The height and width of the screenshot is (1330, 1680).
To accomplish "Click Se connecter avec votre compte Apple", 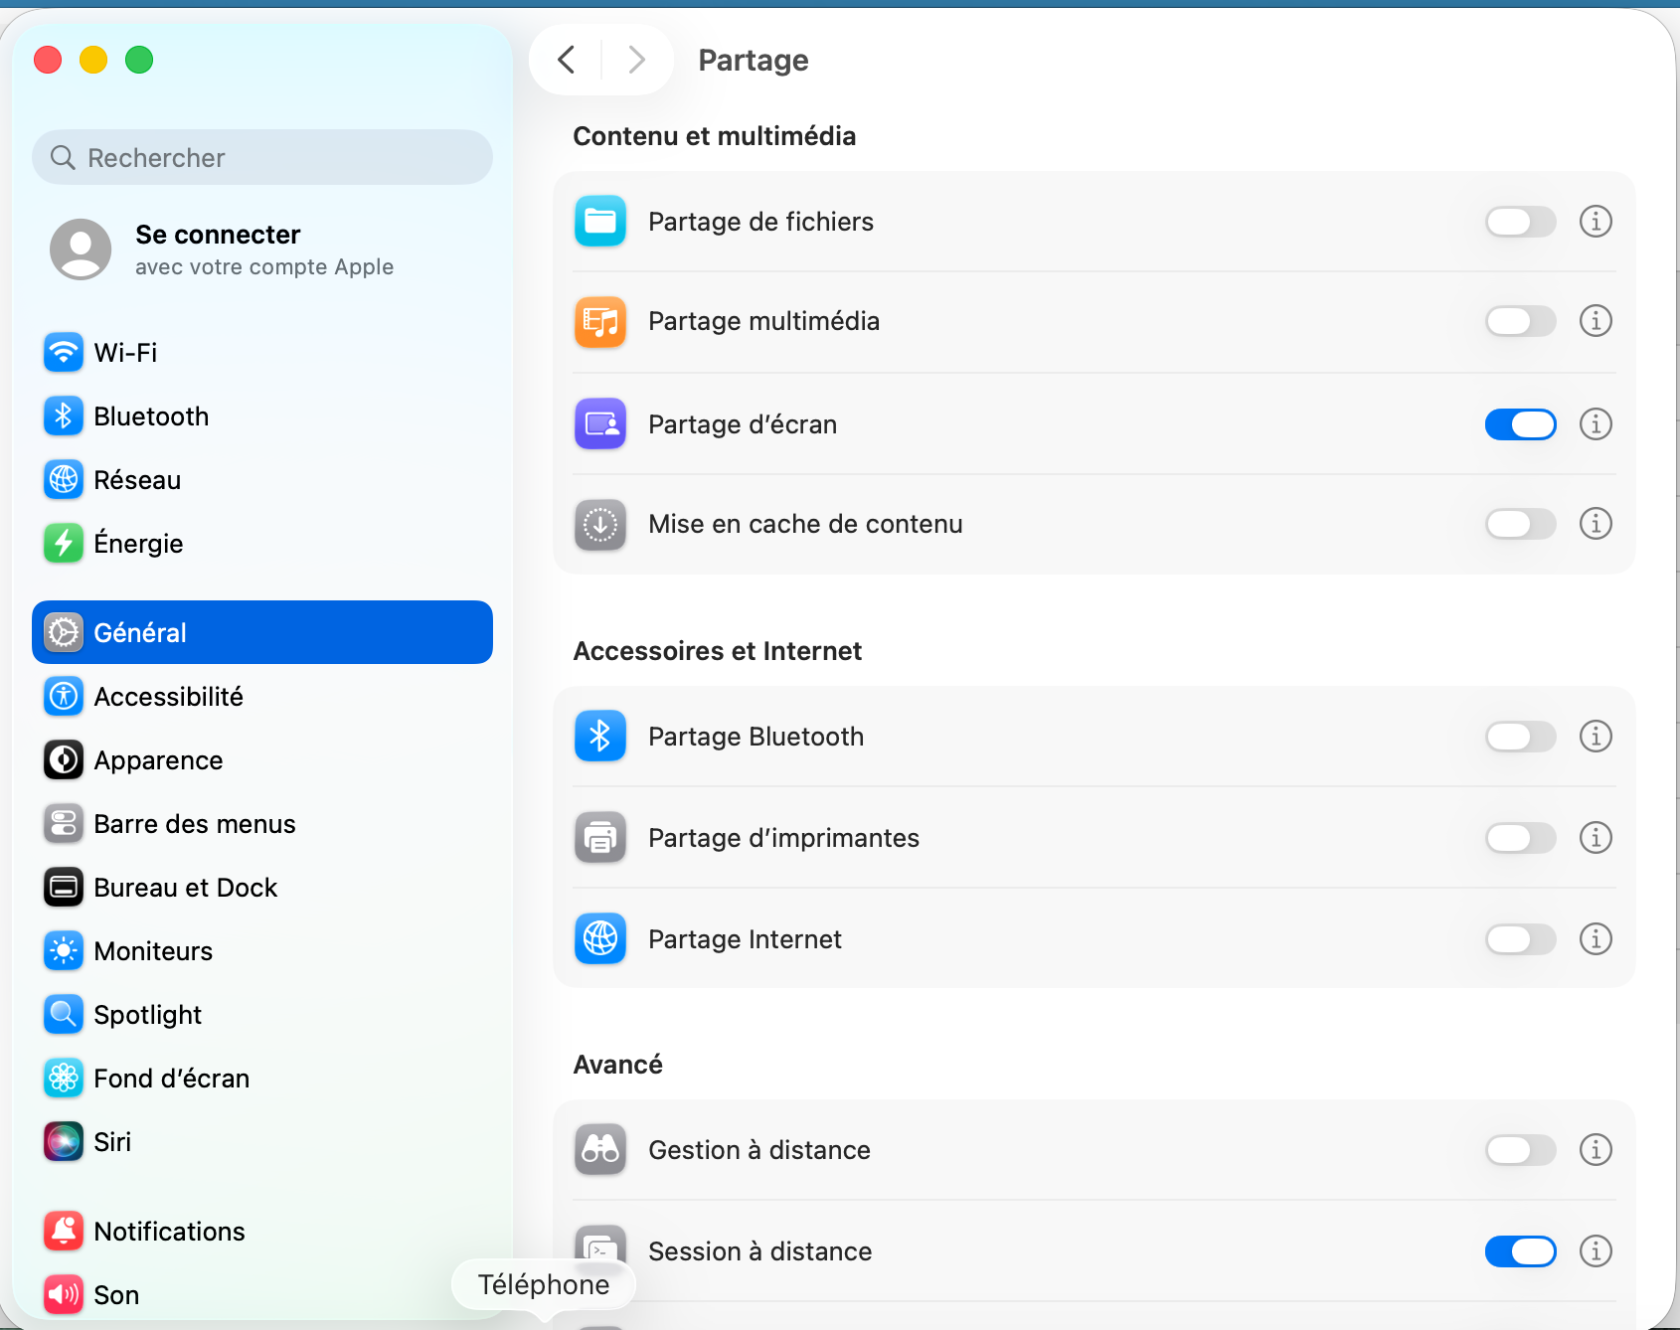I will (x=262, y=249).
